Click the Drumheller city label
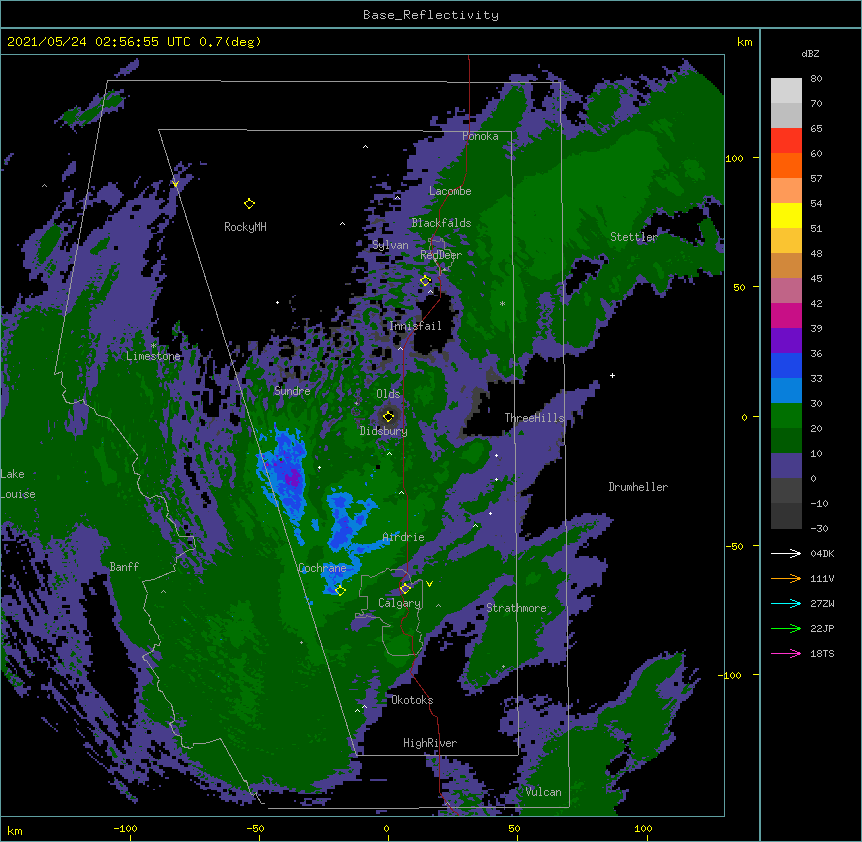 (638, 487)
